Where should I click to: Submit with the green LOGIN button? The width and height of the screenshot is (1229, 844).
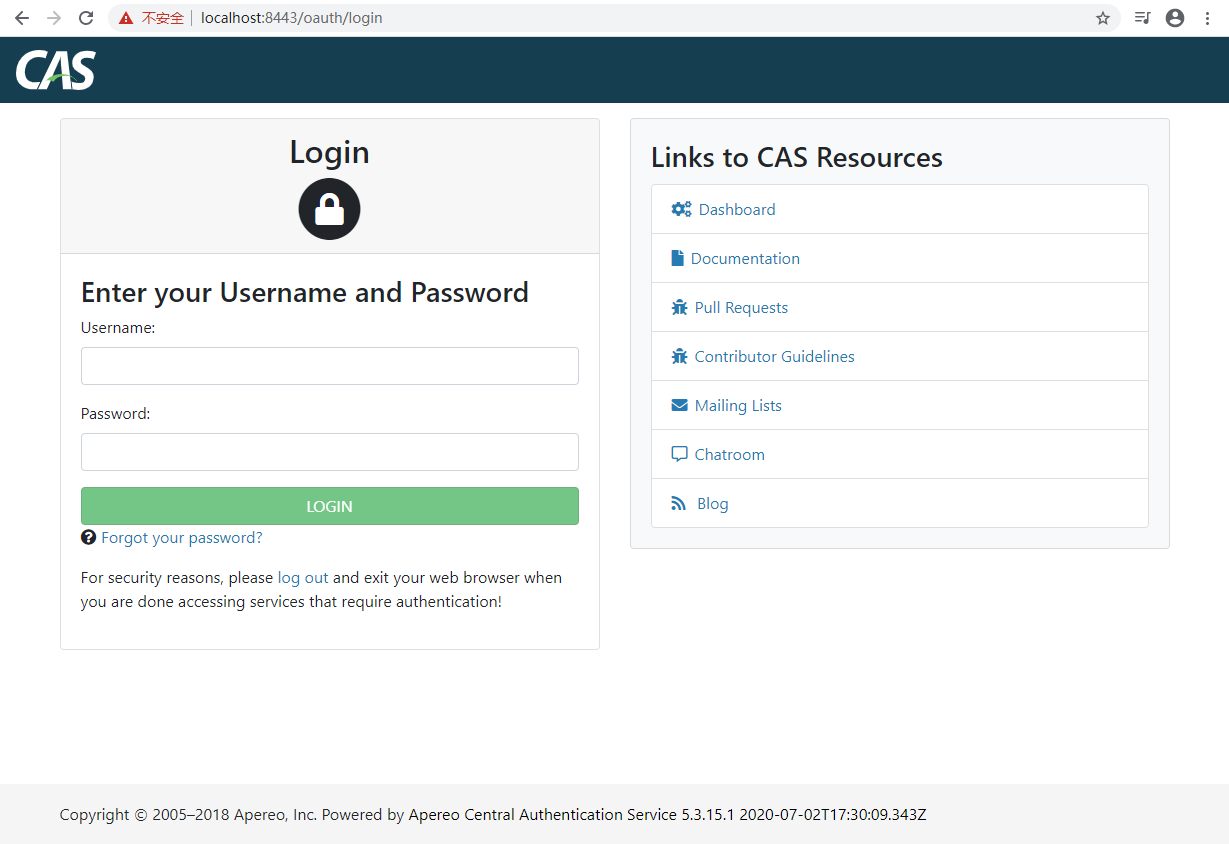pyautogui.click(x=330, y=506)
